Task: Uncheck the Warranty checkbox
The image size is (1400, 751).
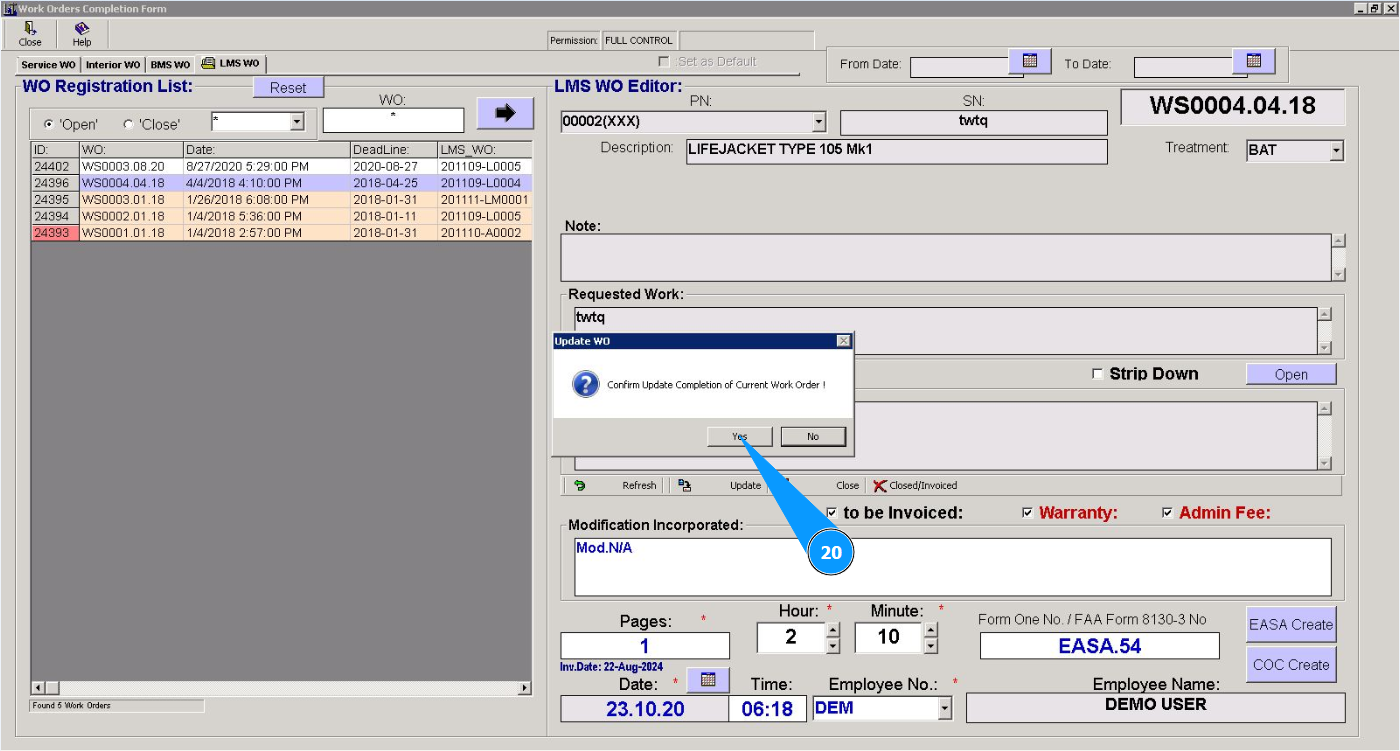Action: coord(1027,513)
